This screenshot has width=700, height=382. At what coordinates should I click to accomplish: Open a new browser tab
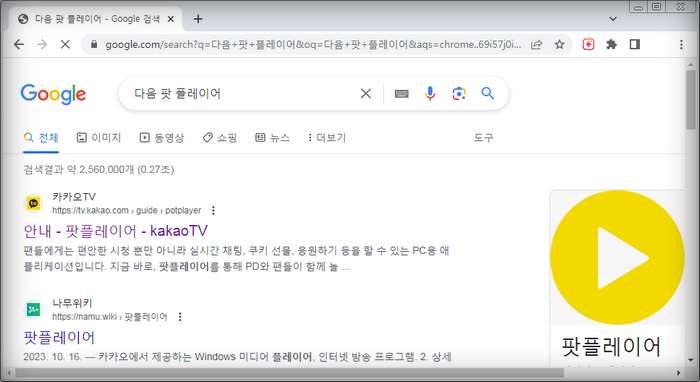pos(198,19)
